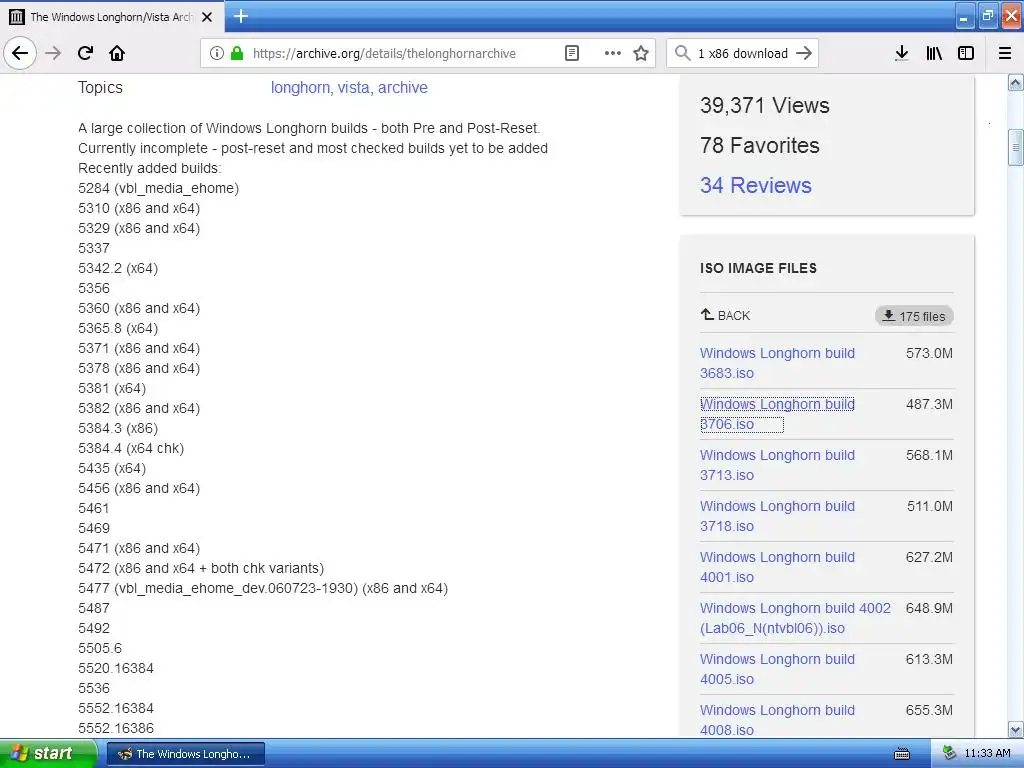Reload the current page
1024x768 pixels.
(85, 53)
